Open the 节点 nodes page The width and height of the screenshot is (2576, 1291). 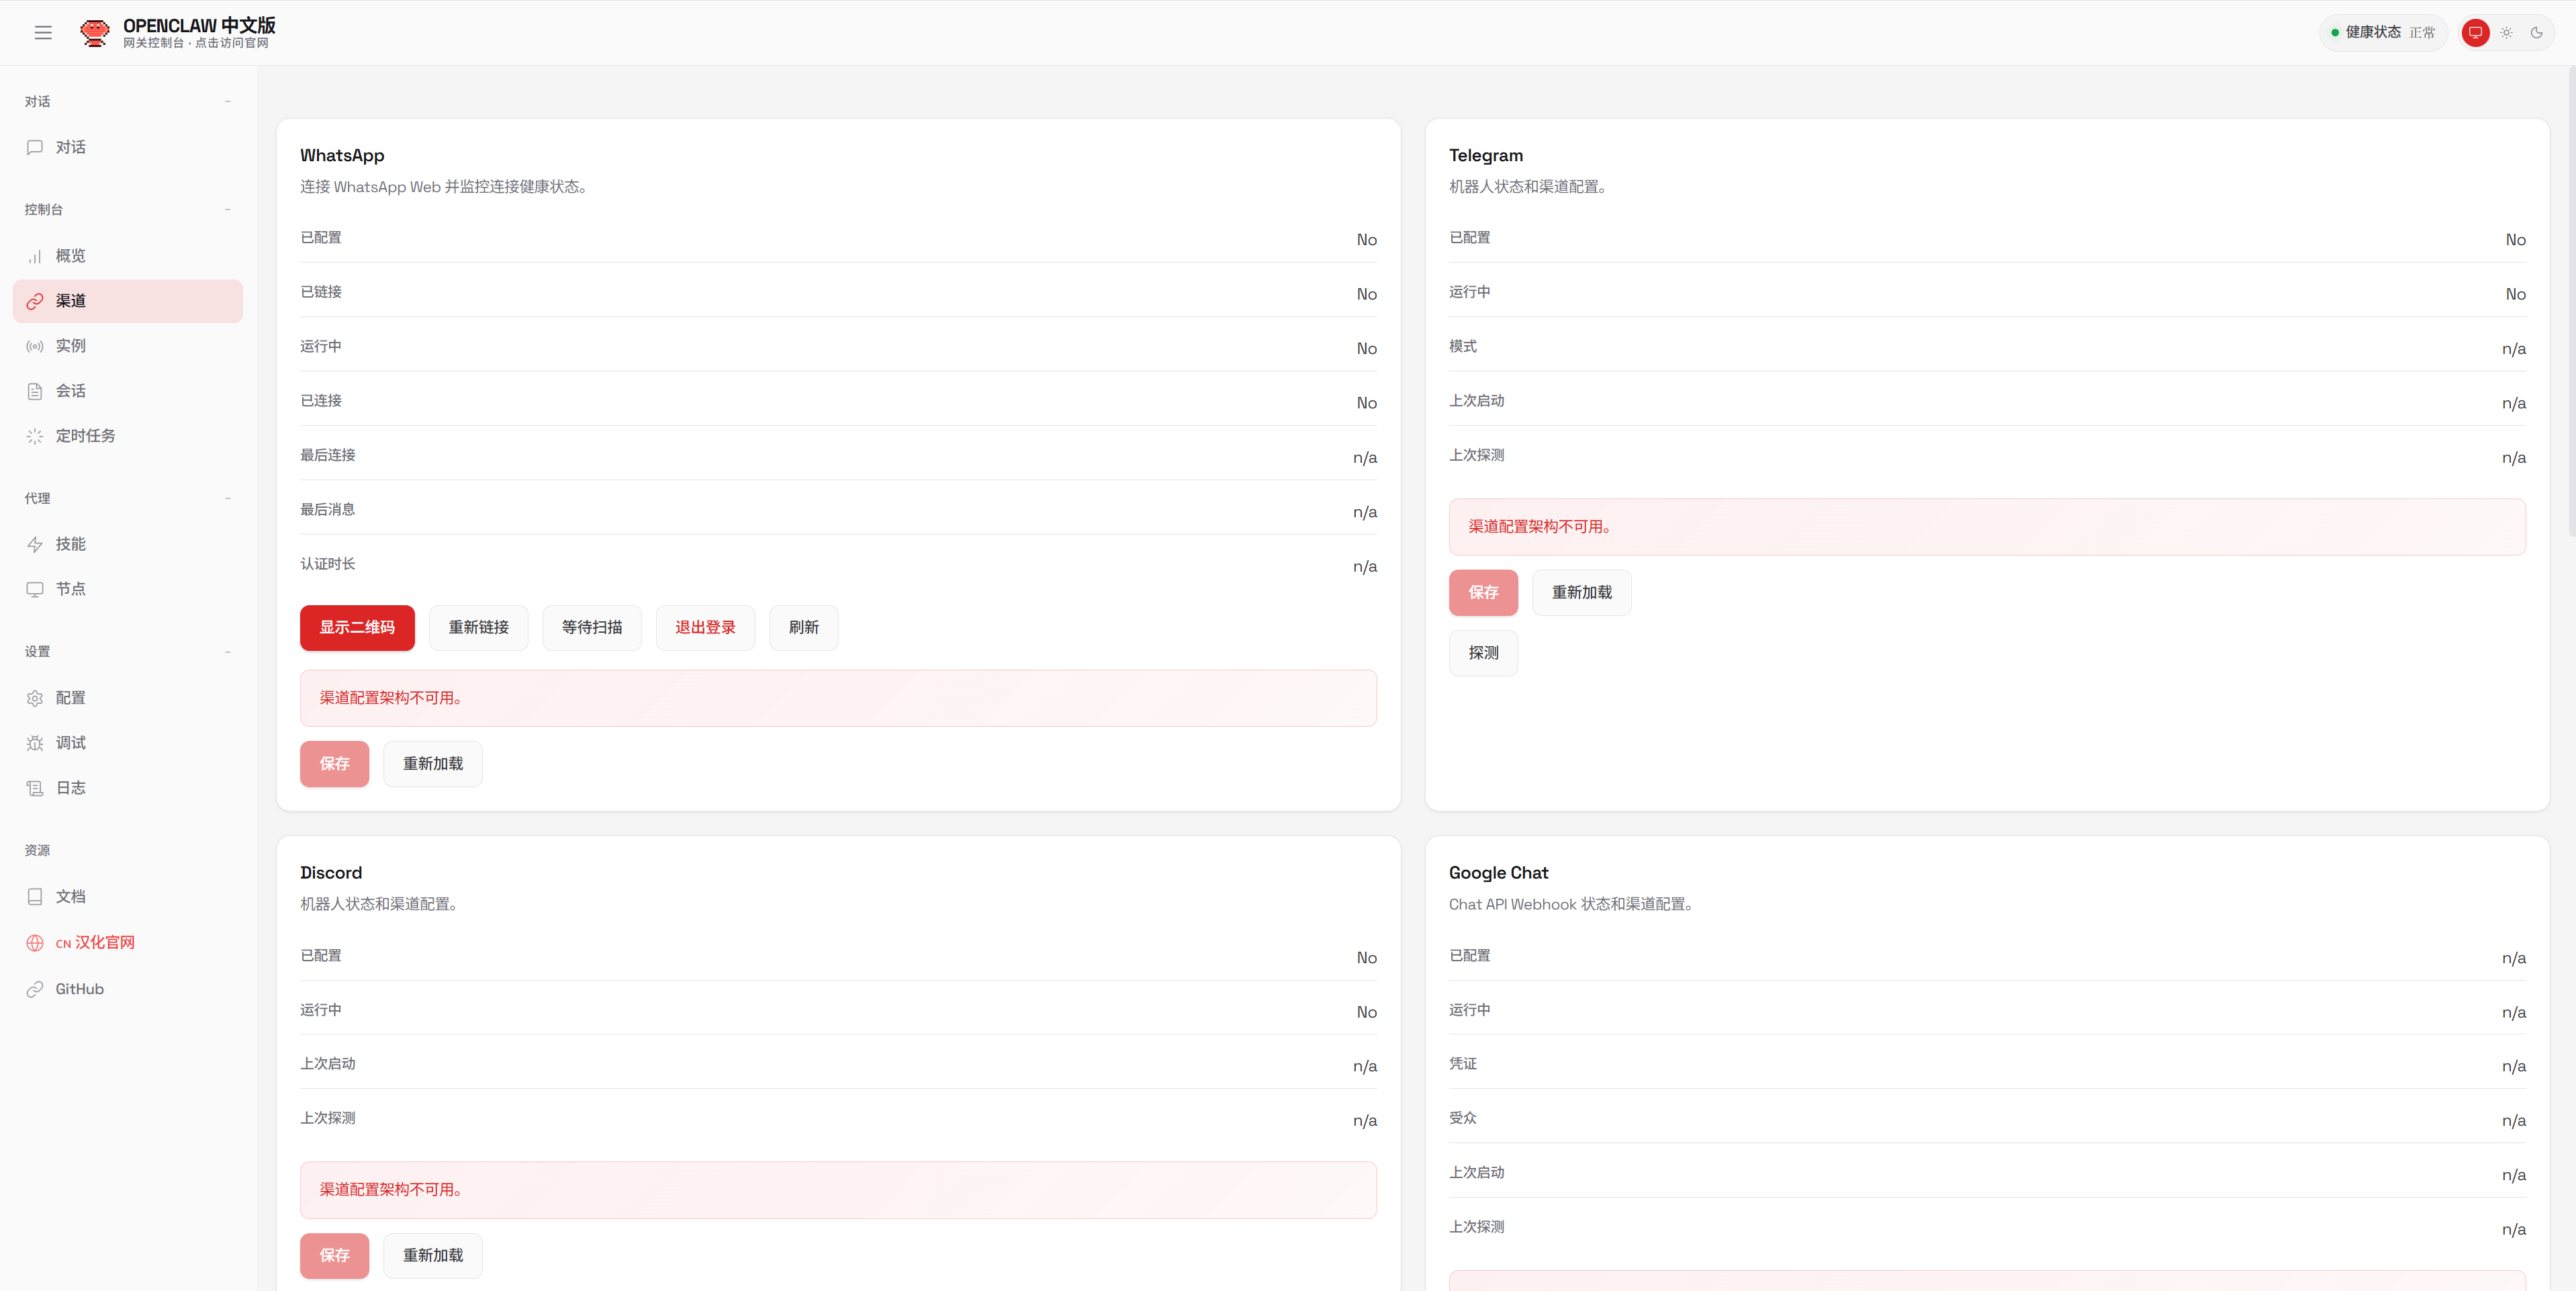[70, 589]
